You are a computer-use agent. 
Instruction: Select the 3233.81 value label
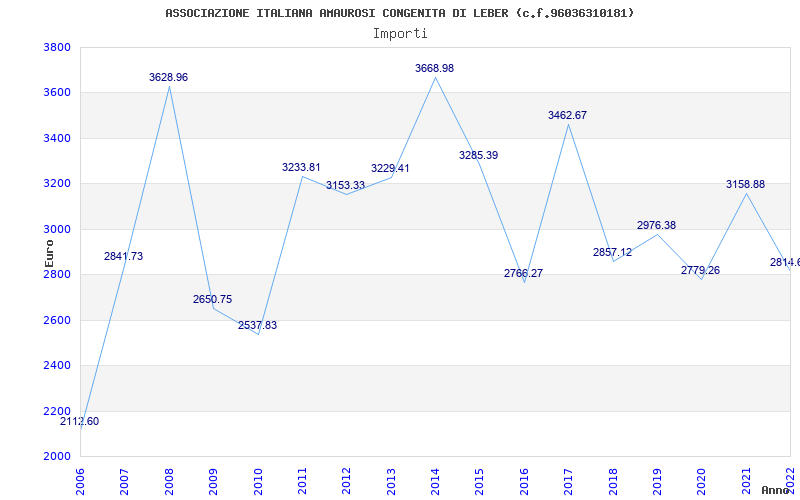coord(302,167)
